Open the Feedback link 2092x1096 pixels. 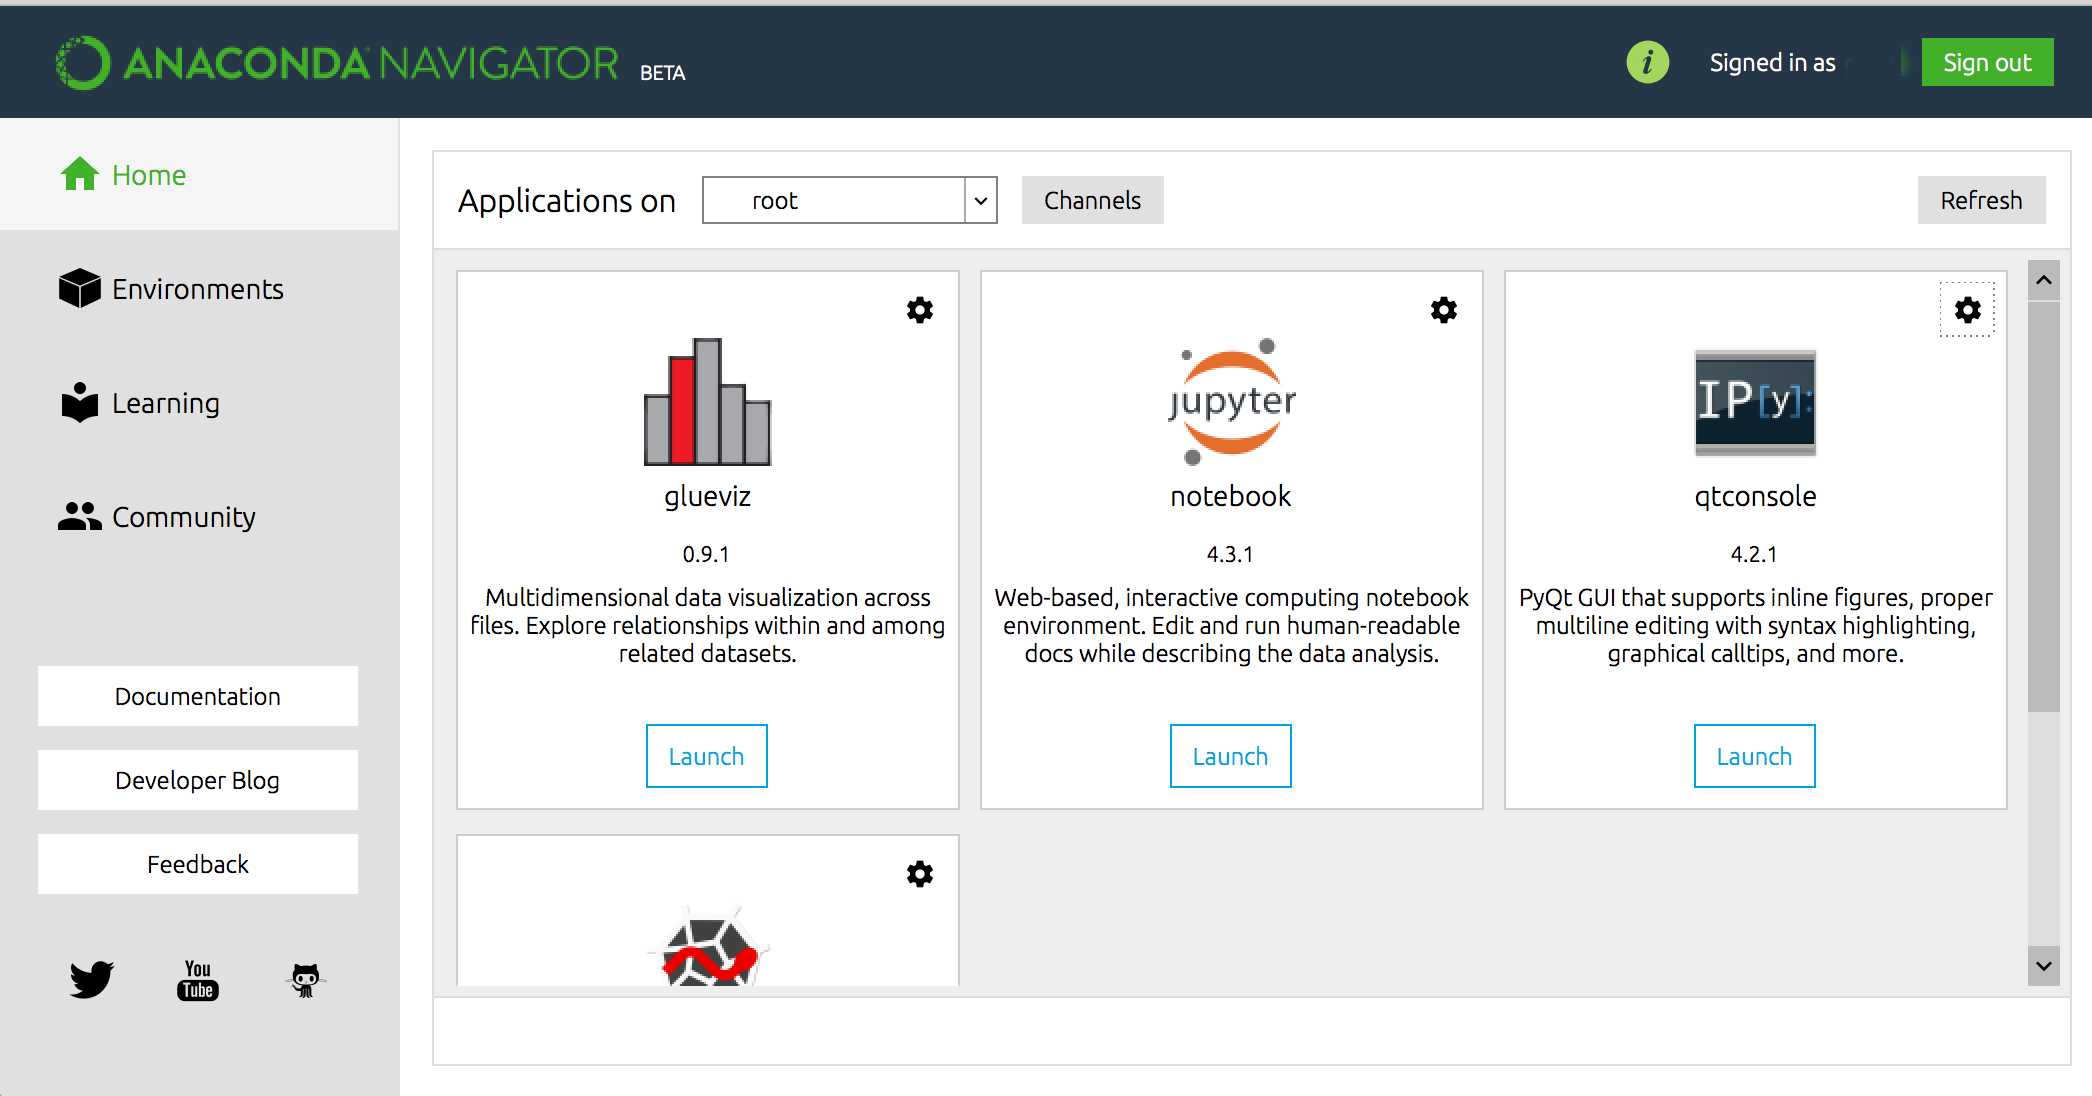click(x=198, y=864)
